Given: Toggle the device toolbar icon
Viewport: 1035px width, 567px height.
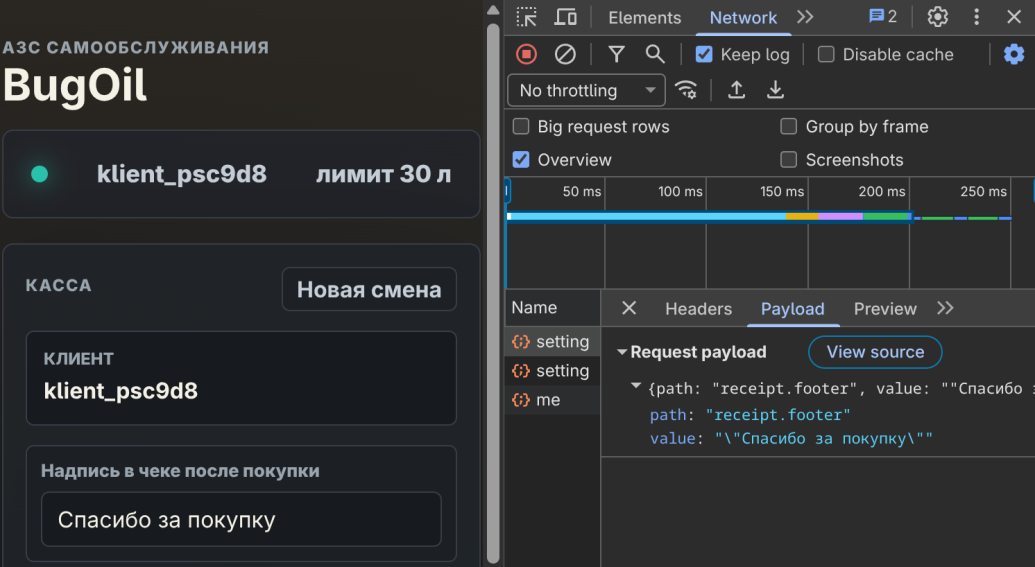Looking at the screenshot, I should coord(565,17).
